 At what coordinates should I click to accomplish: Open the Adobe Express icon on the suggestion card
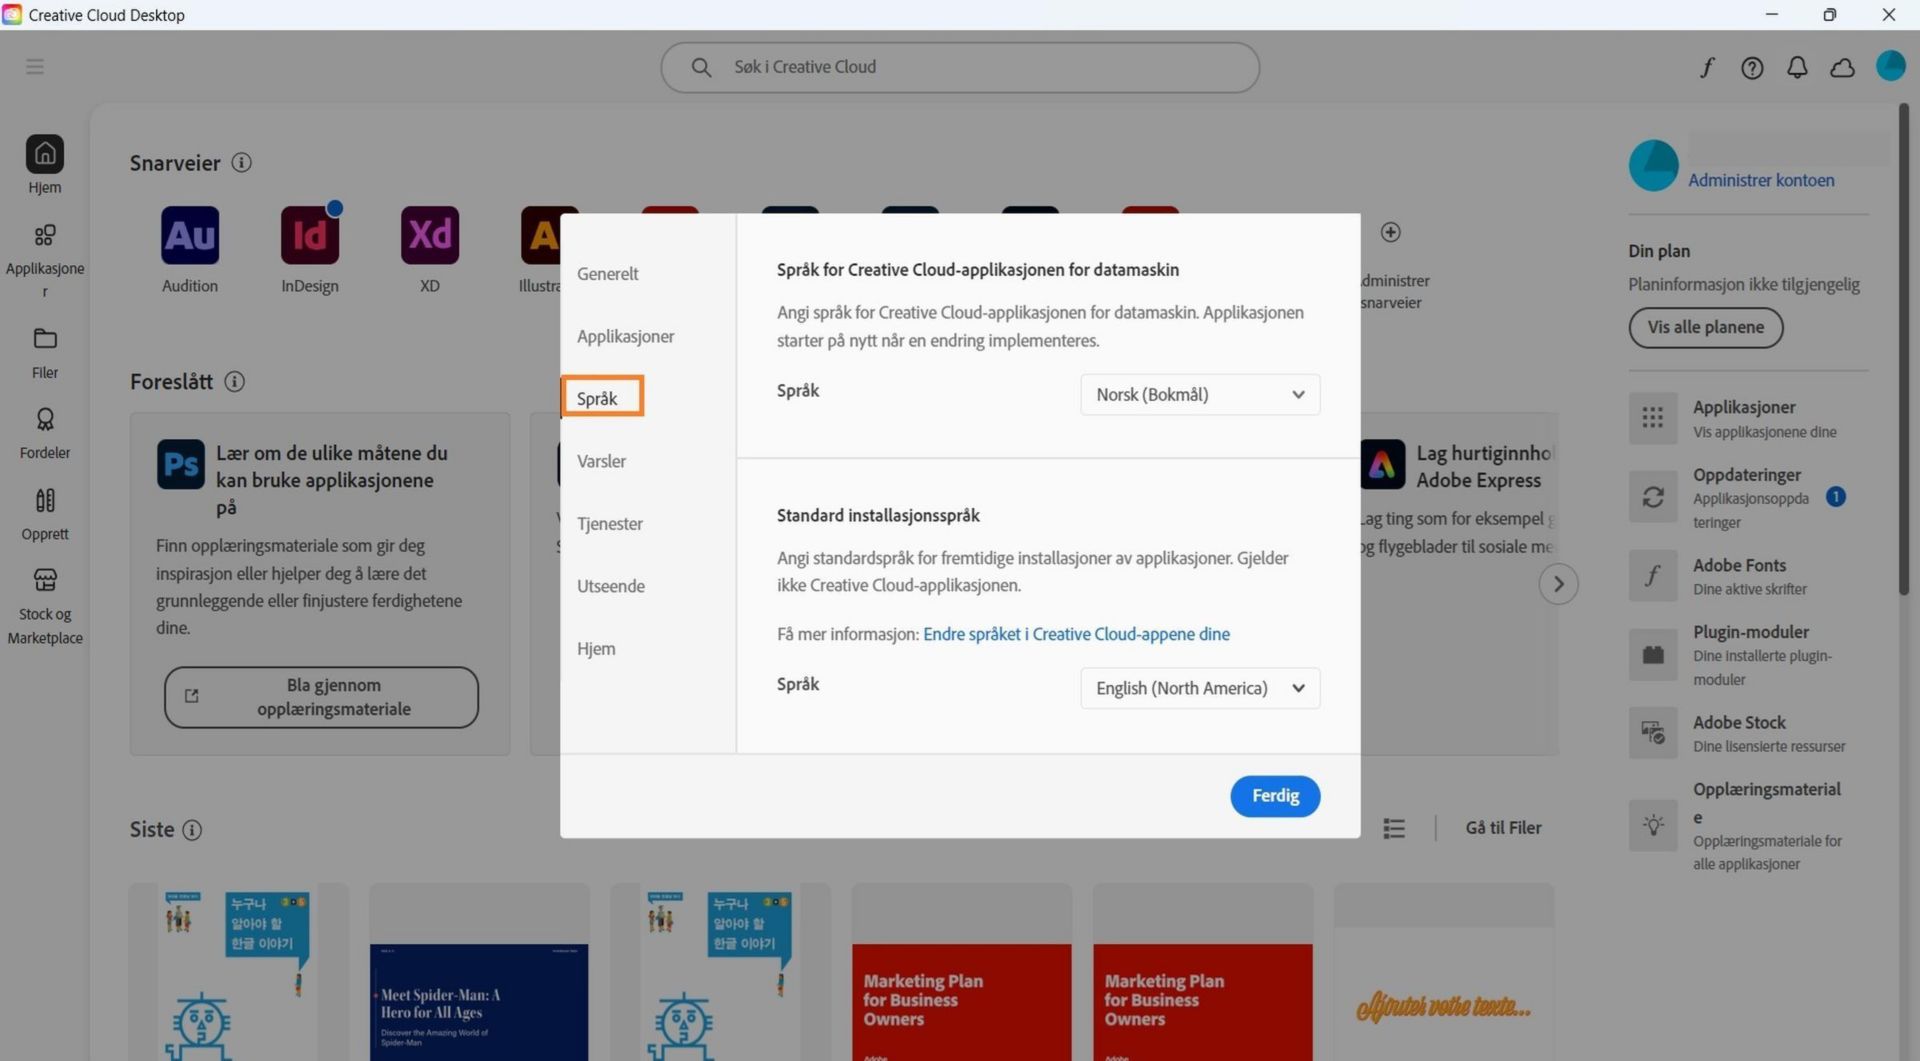1383,464
